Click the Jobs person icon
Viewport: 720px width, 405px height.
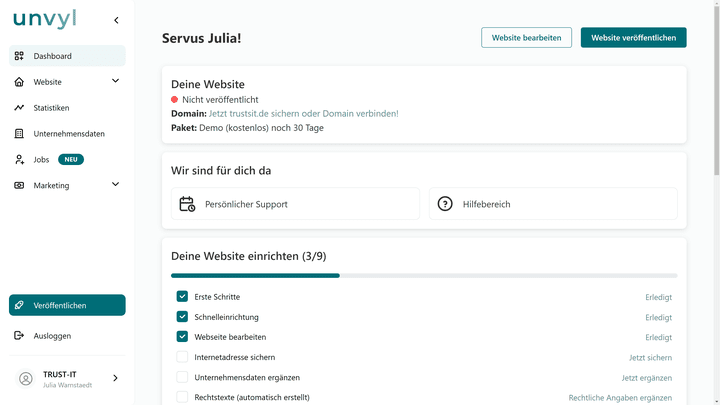(x=19, y=160)
